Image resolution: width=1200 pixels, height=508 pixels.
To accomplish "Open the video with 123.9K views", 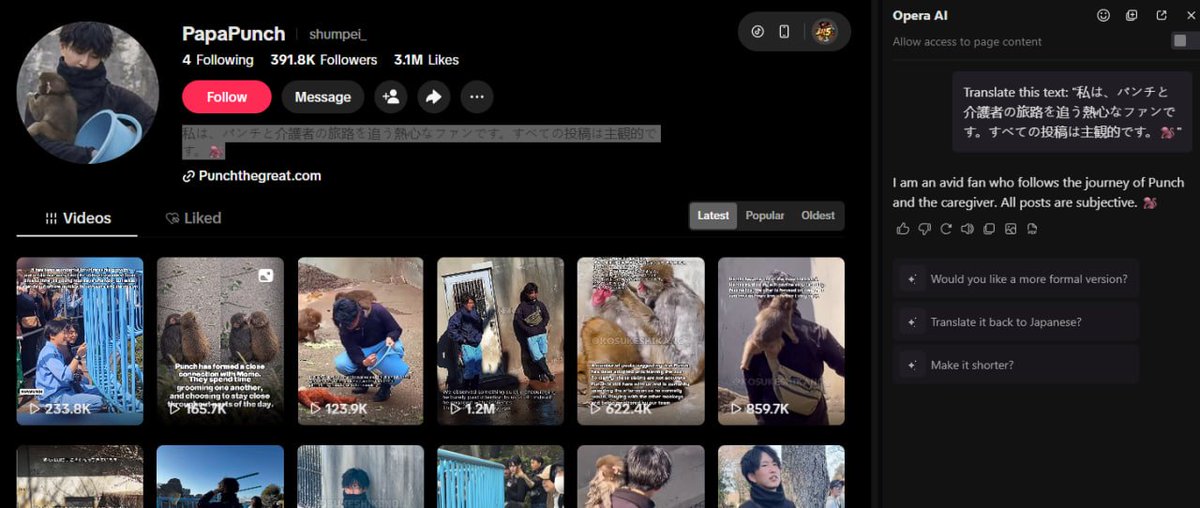I will [360, 341].
